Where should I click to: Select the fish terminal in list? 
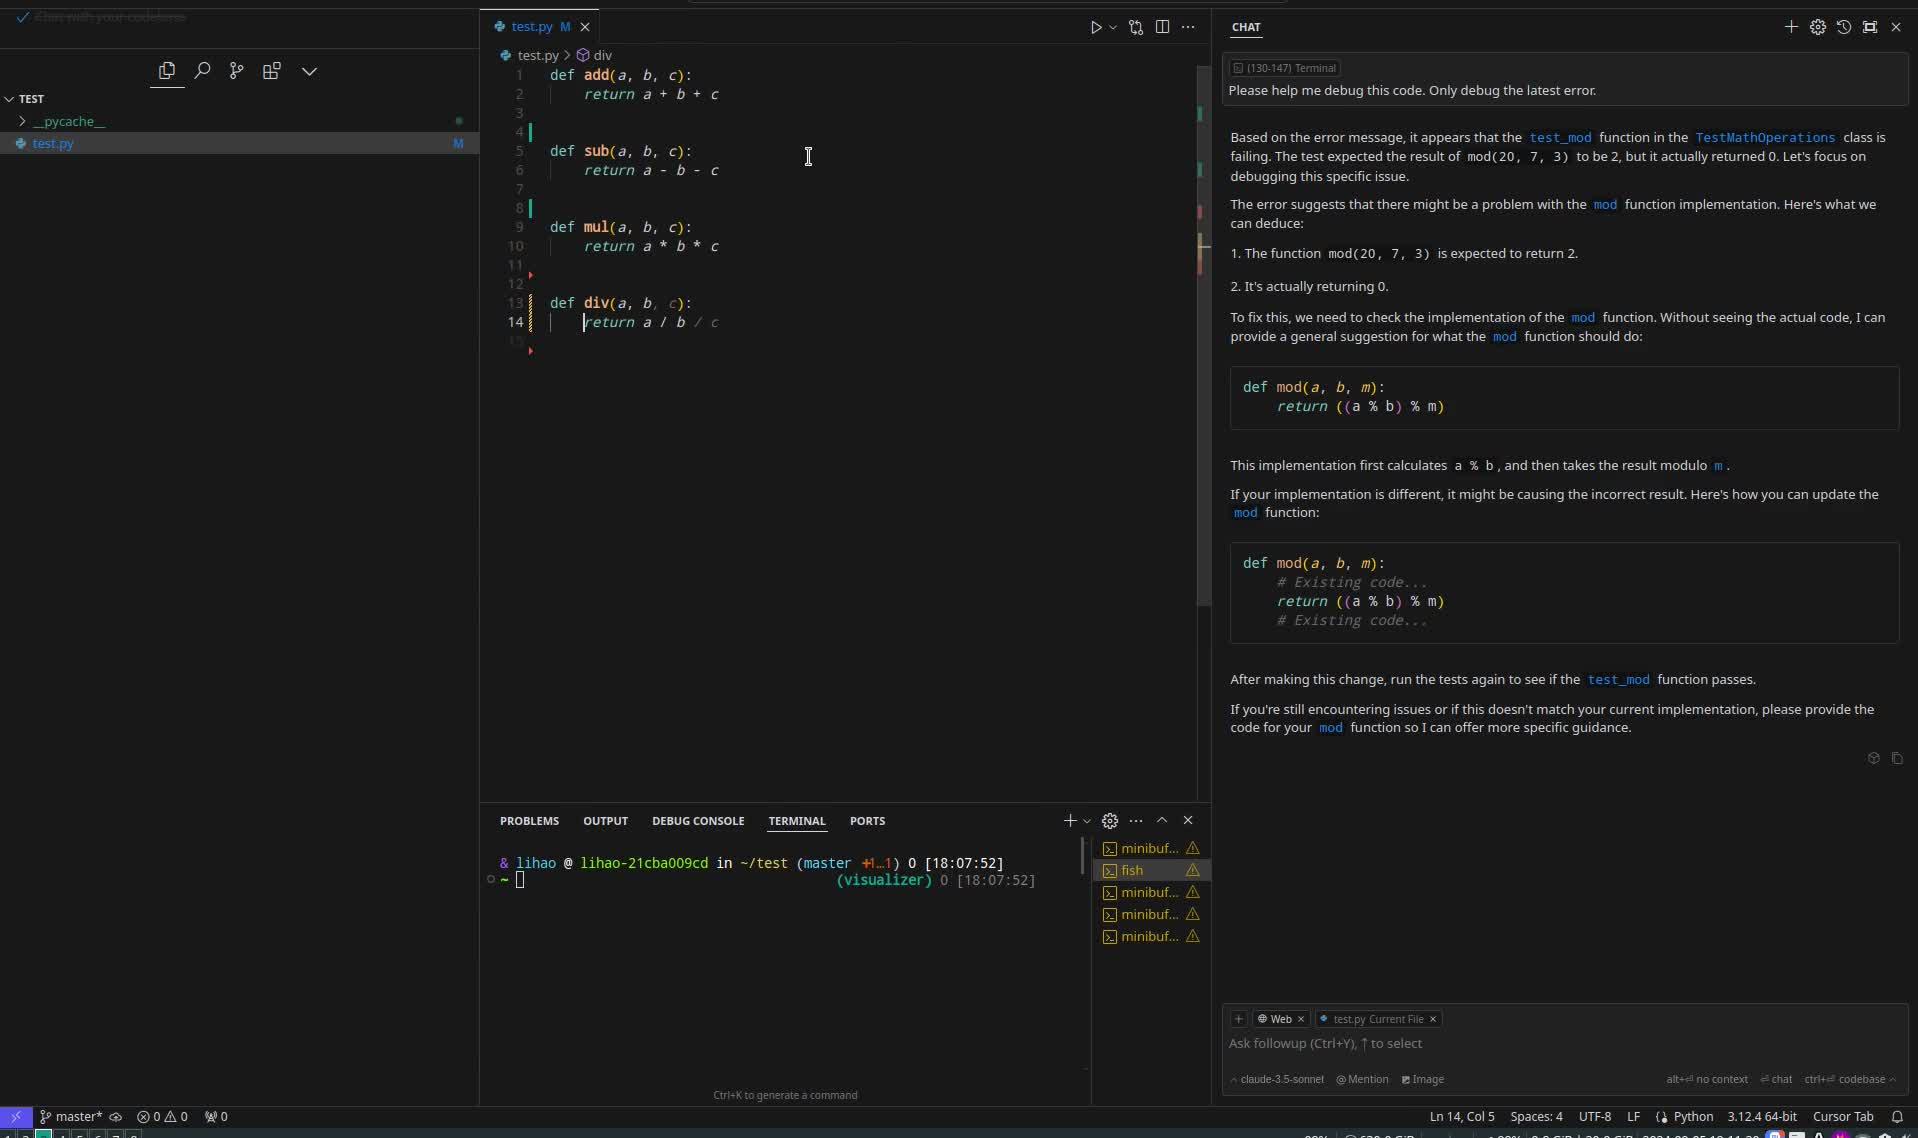click(x=1150, y=871)
